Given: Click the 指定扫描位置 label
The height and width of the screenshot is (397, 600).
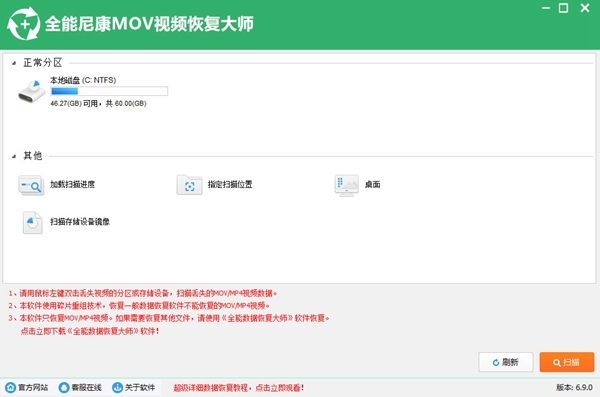Looking at the screenshot, I should click(x=230, y=184).
